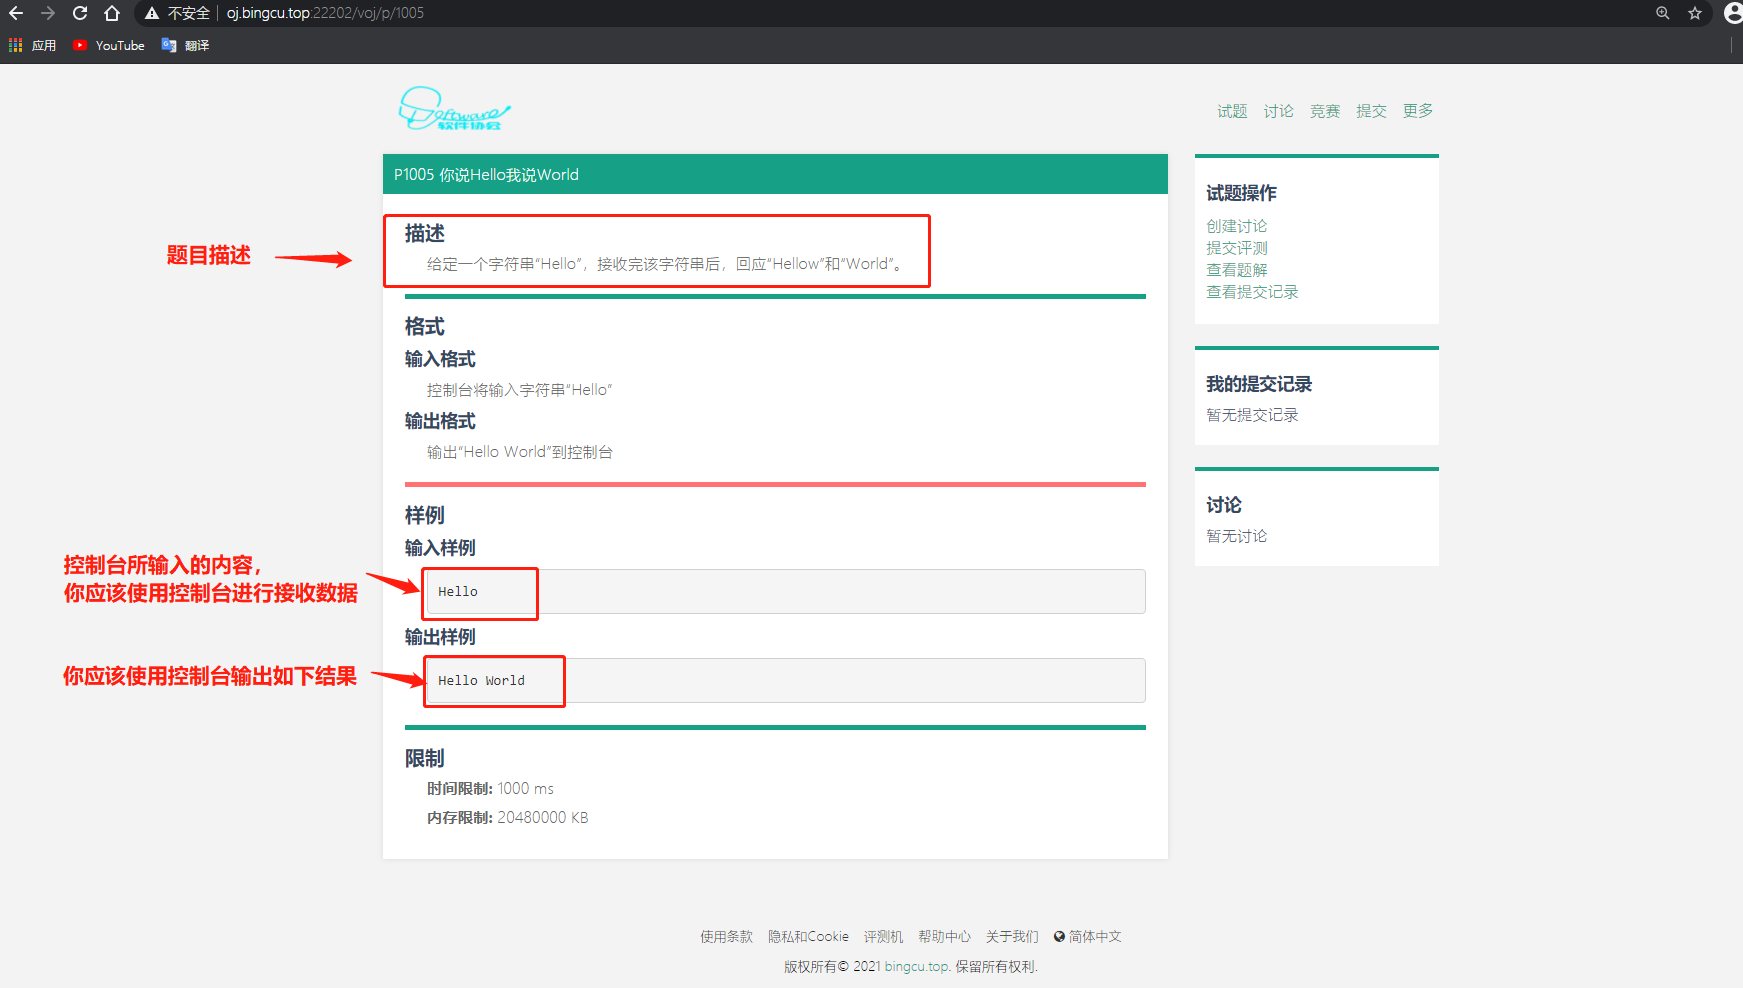The height and width of the screenshot is (988, 1743).
Task: Click the P1005 problem title header
Action: [775, 174]
